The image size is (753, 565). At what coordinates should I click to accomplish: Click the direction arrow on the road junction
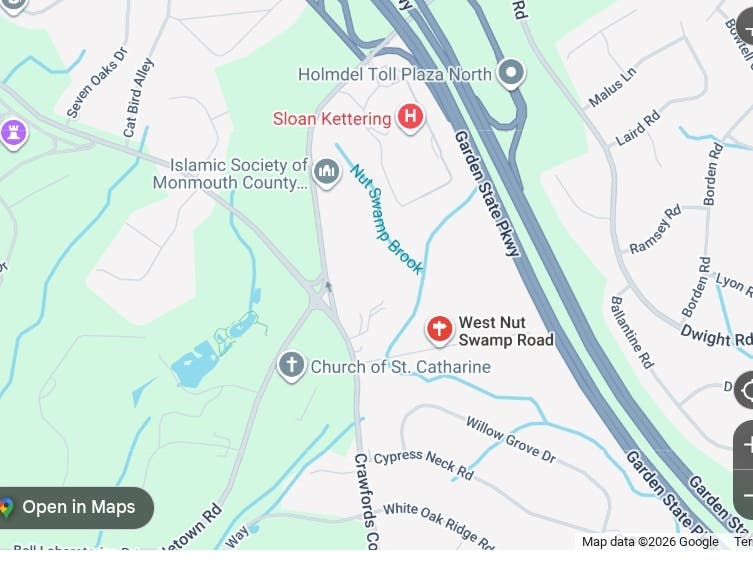[328, 287]
